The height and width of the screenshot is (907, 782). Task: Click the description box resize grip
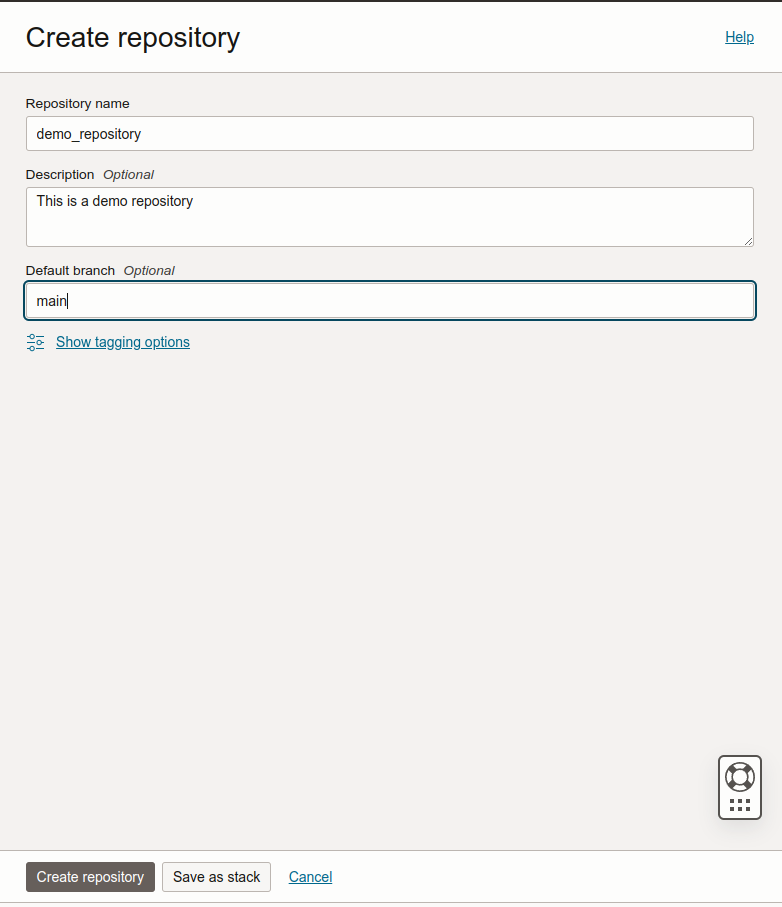tap(747, 241)
